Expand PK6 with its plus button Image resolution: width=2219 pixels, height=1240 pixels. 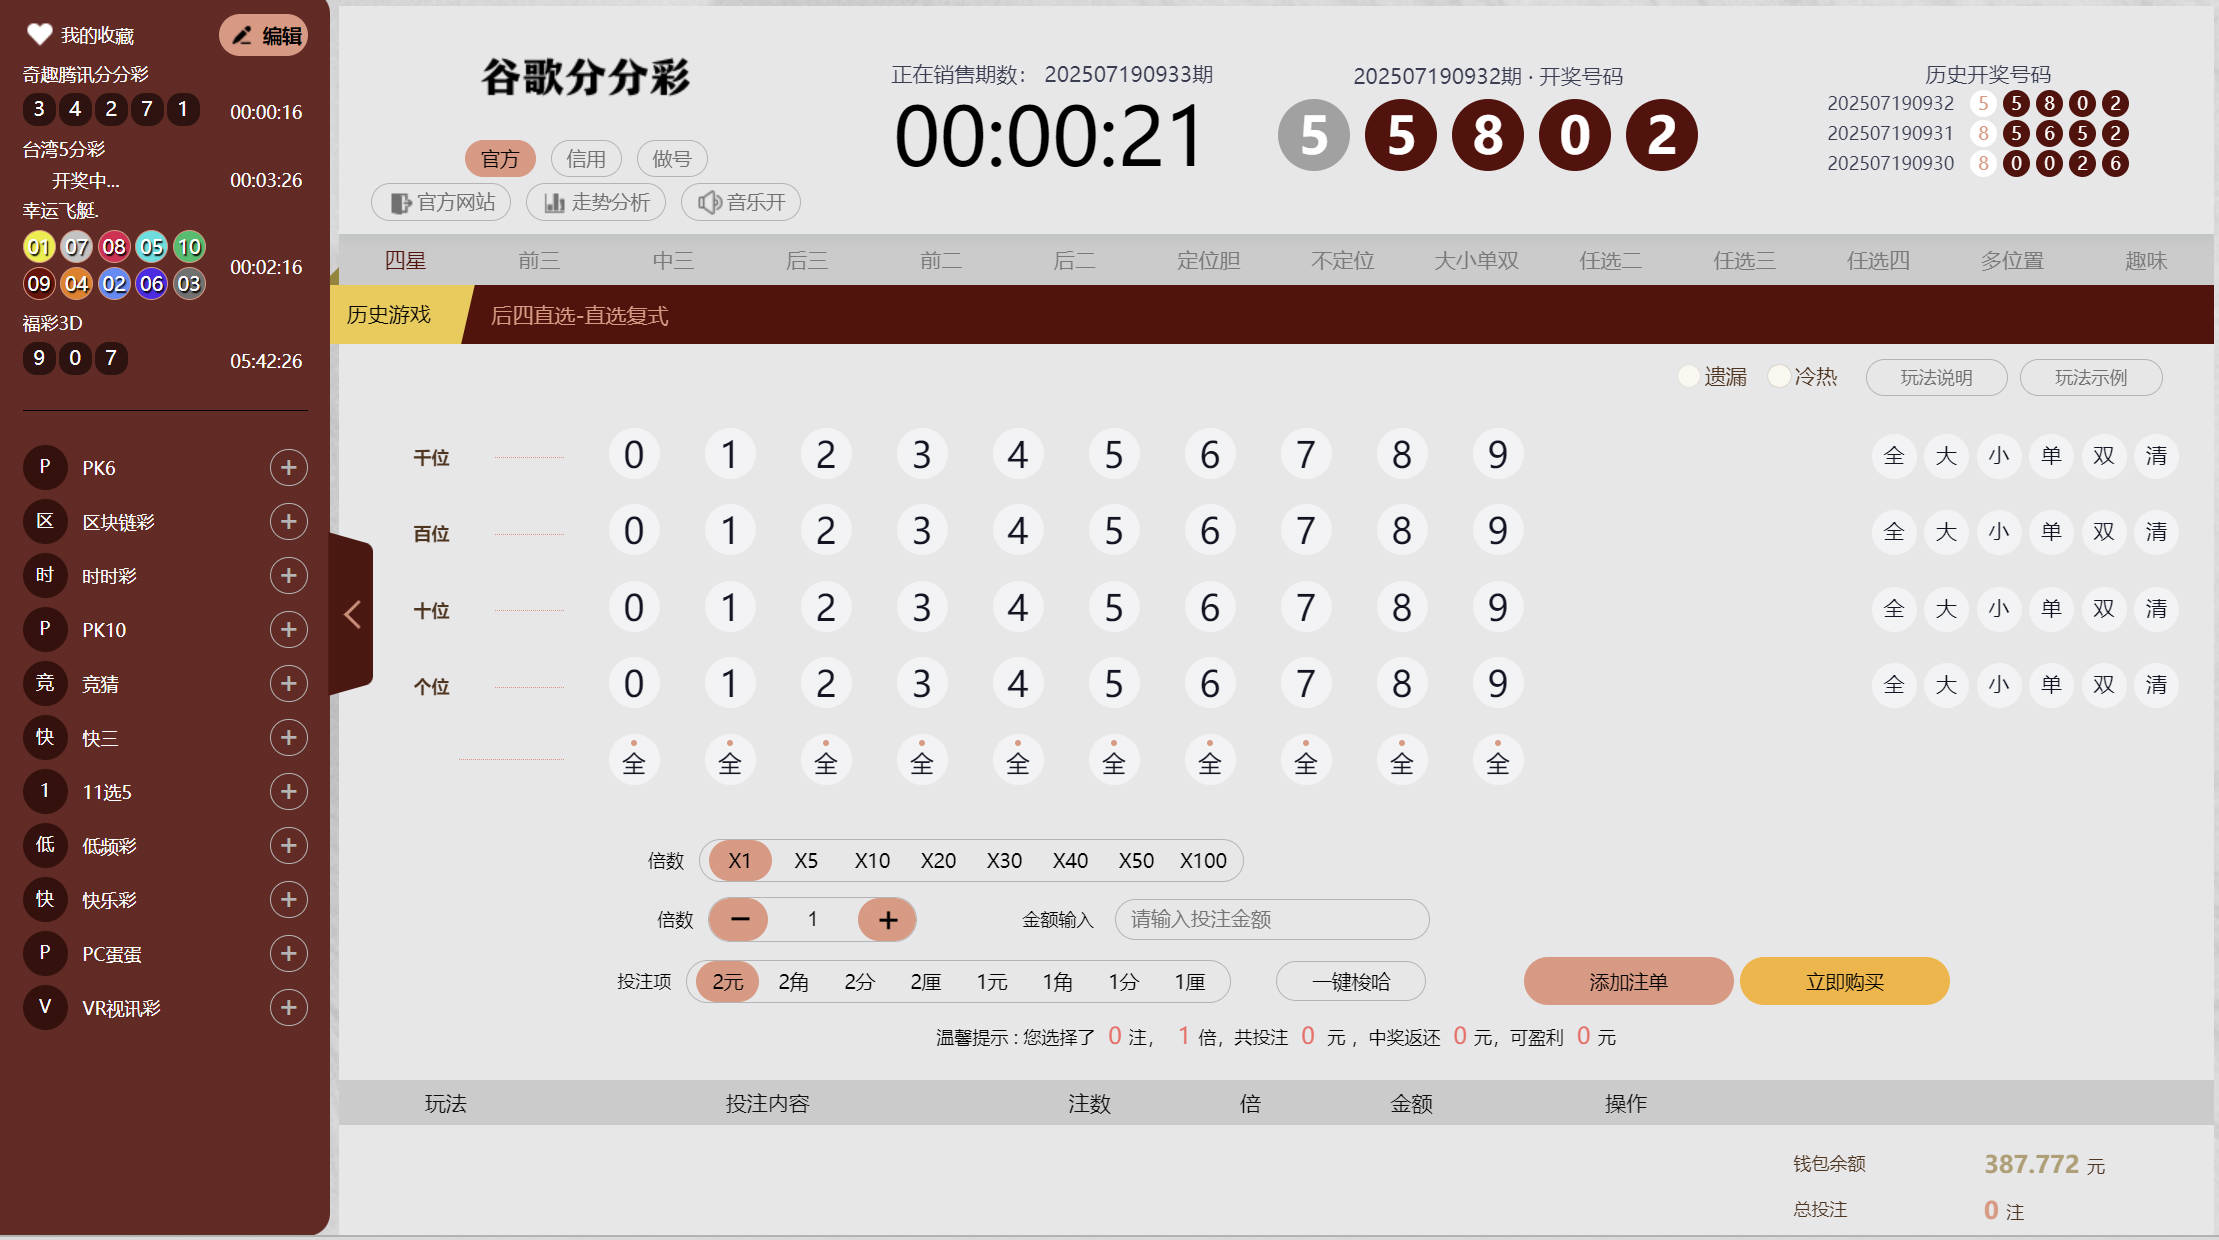[288, 467]
